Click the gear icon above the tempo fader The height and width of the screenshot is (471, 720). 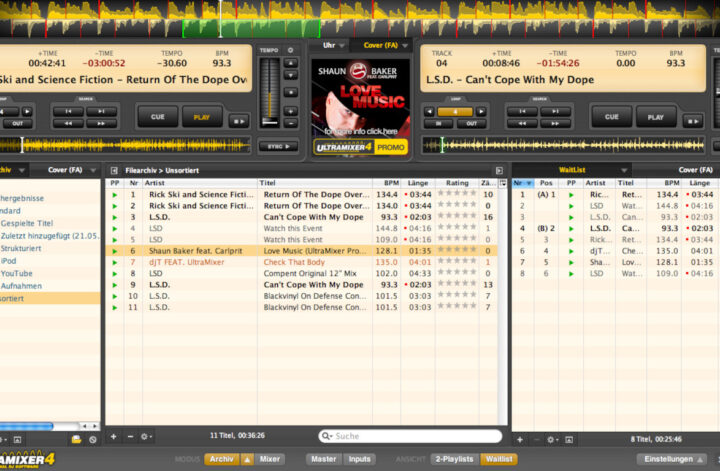pos(290,49)
